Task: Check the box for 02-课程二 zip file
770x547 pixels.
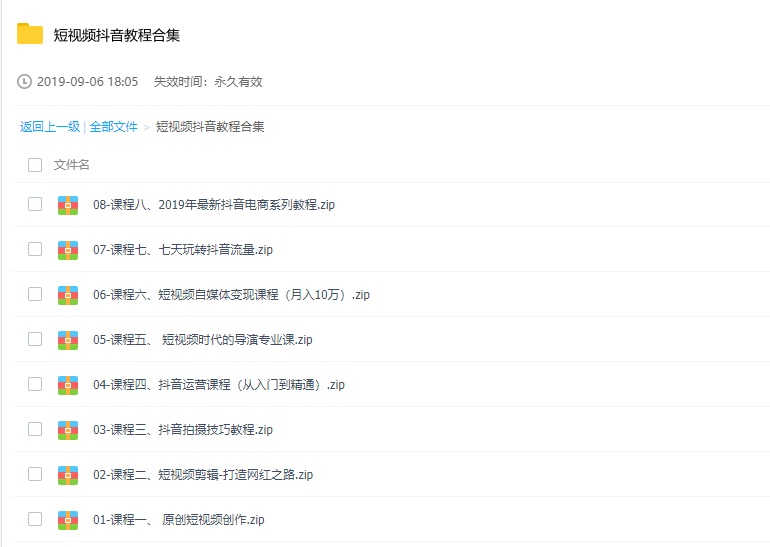Action: 35,474
